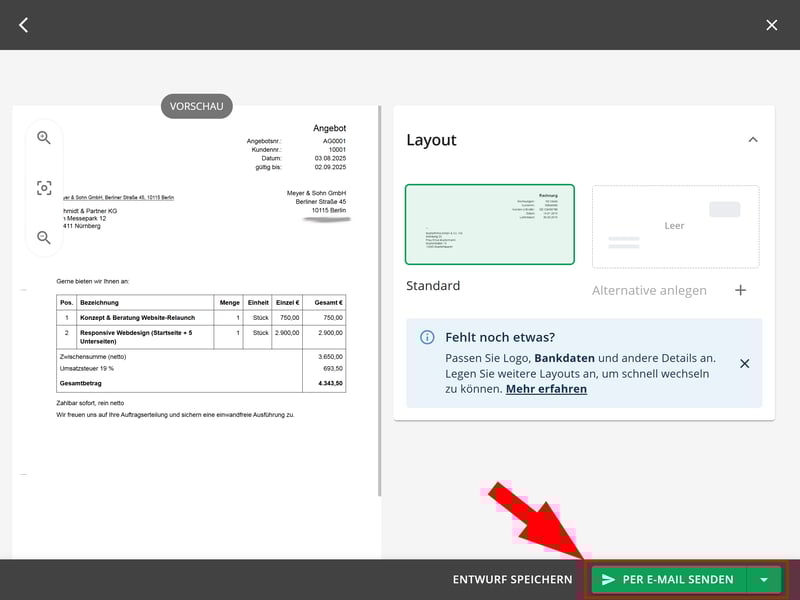800x600 pixels.
Task: Click the plus icon to add alternative layout
Action: (740, 290)
